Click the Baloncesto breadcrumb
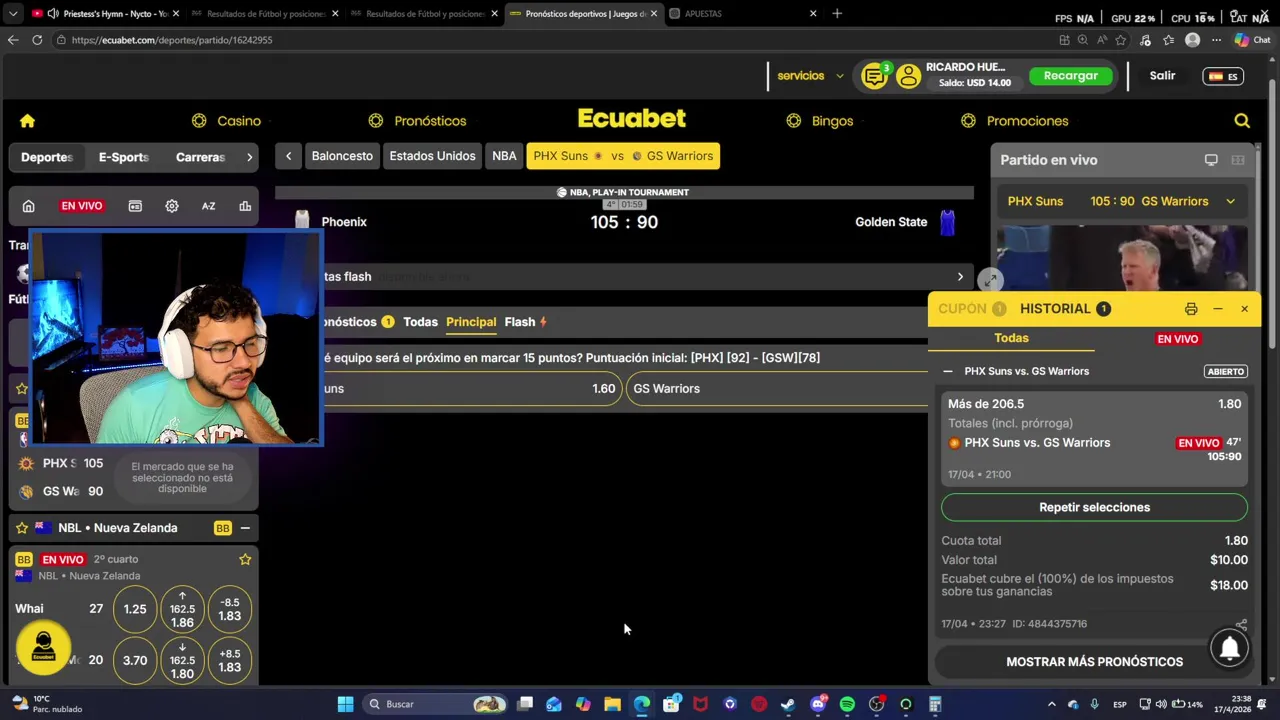 click(342, 156)
